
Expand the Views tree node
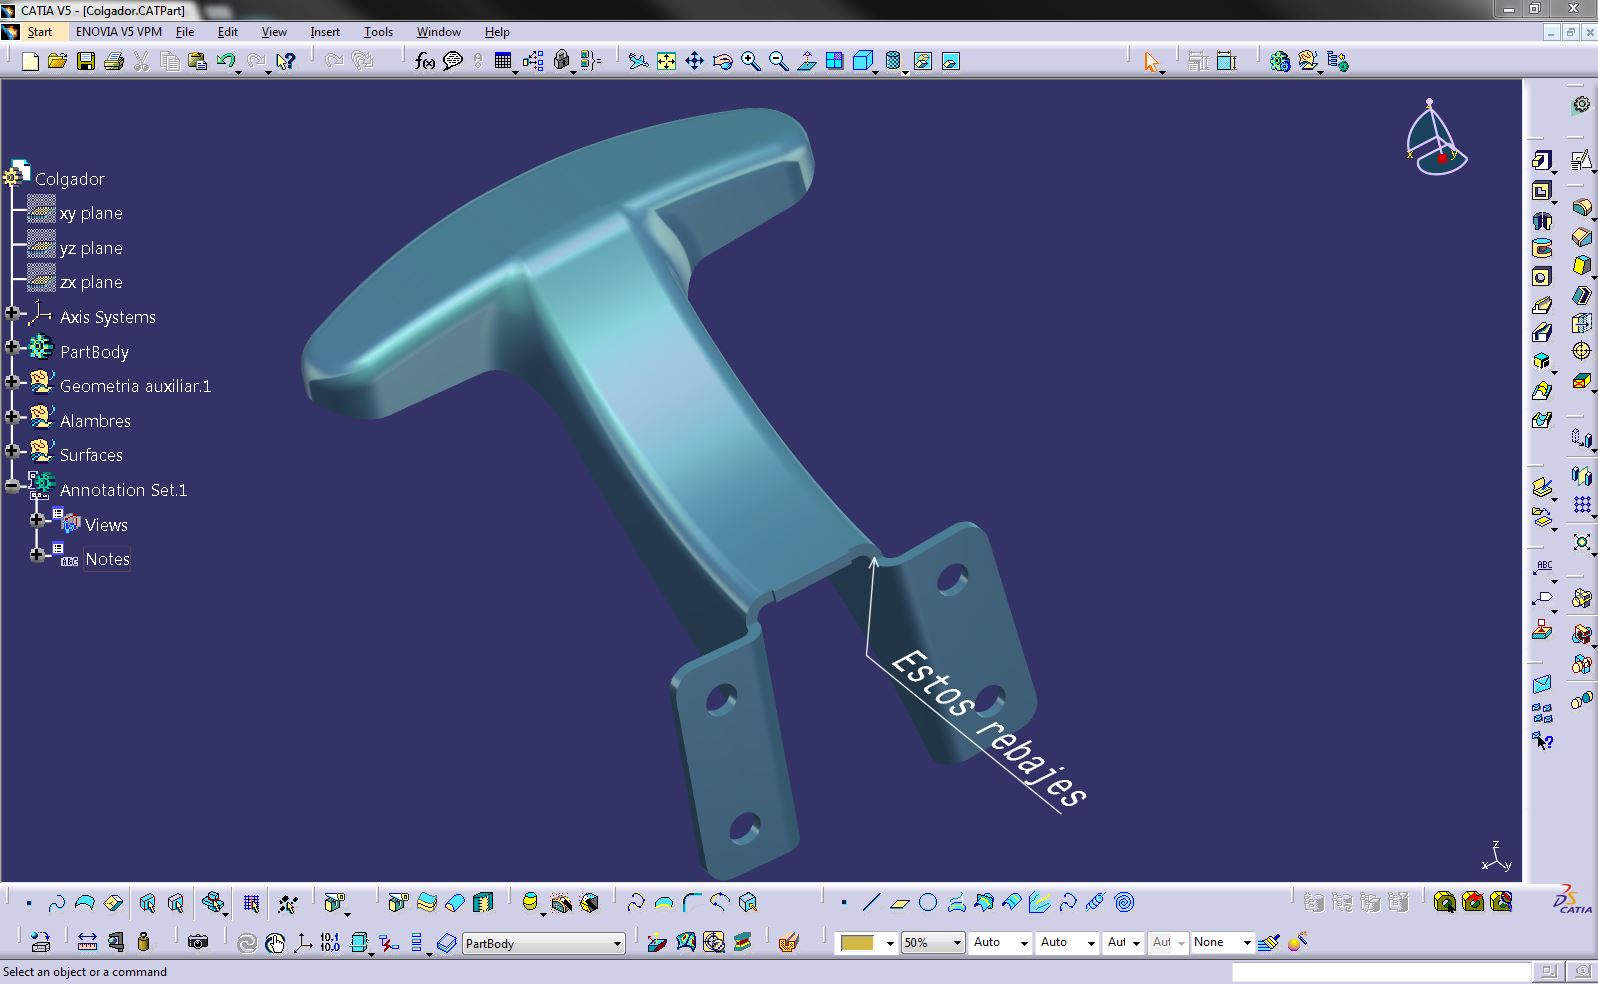[x=37, y=520]
